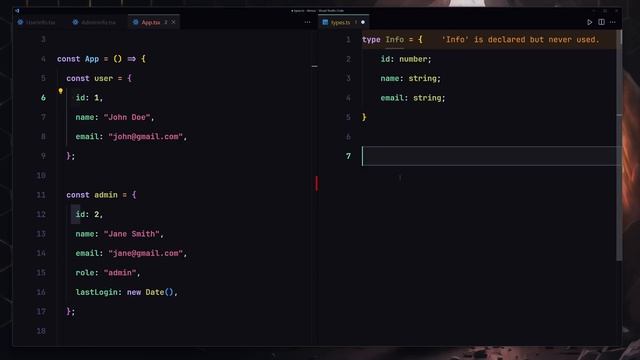Image resolution: width=640 pixels, height=360 pixels.
Task: Close the App.tsx tab
Action: click(x=173, y=22)
